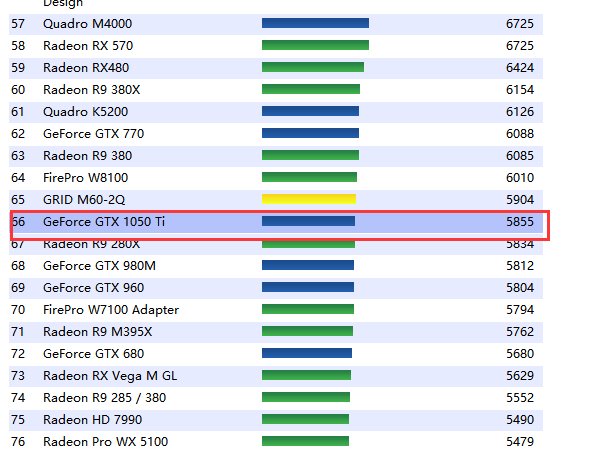Click the Radeon RX 570 name
Screen dimensions: 601x454
click(x=87, y=45)
